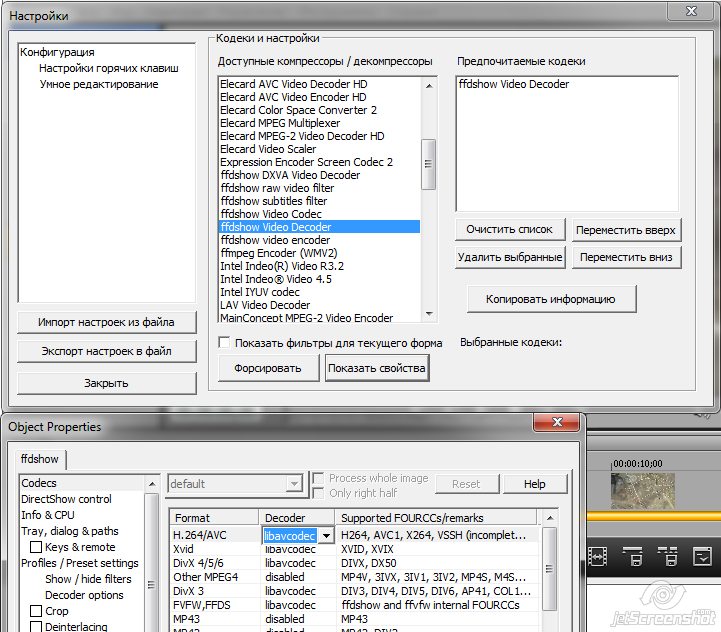Click the Reset button
Screen dimensions: 721x632
tap(466, 484)
